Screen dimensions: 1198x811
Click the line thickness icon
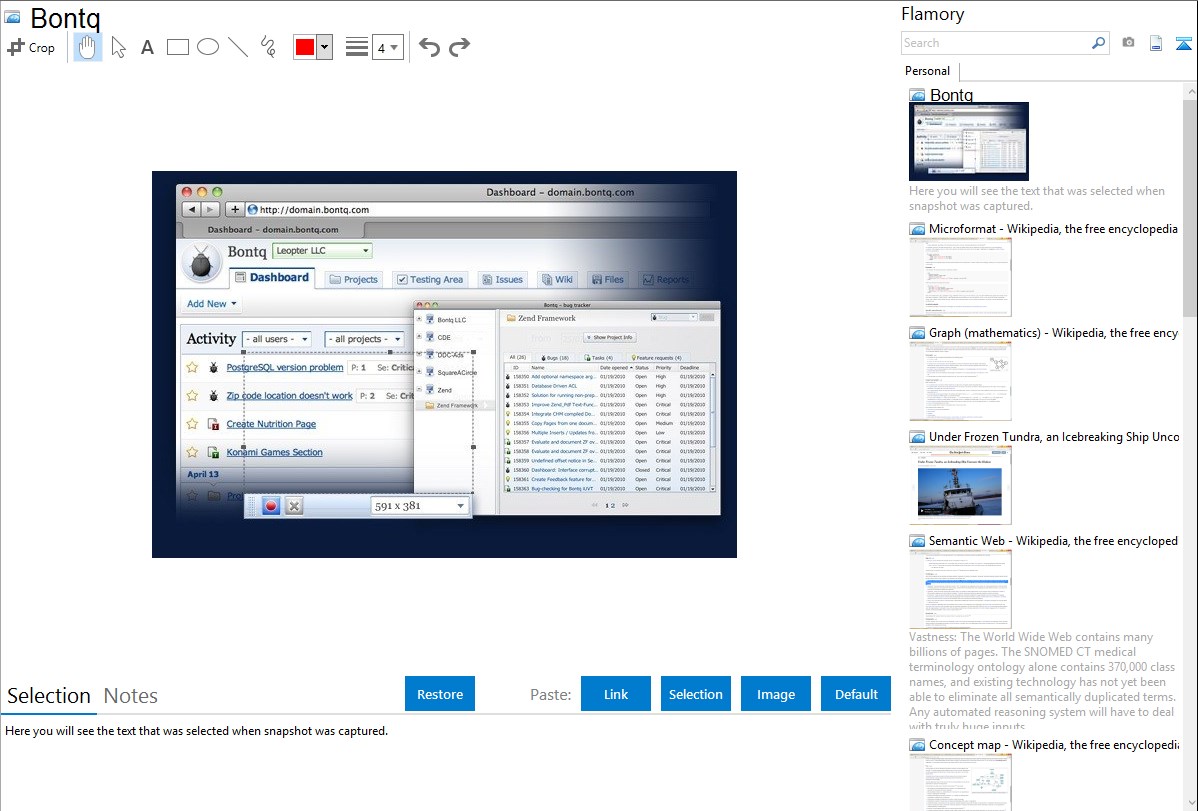357,47
